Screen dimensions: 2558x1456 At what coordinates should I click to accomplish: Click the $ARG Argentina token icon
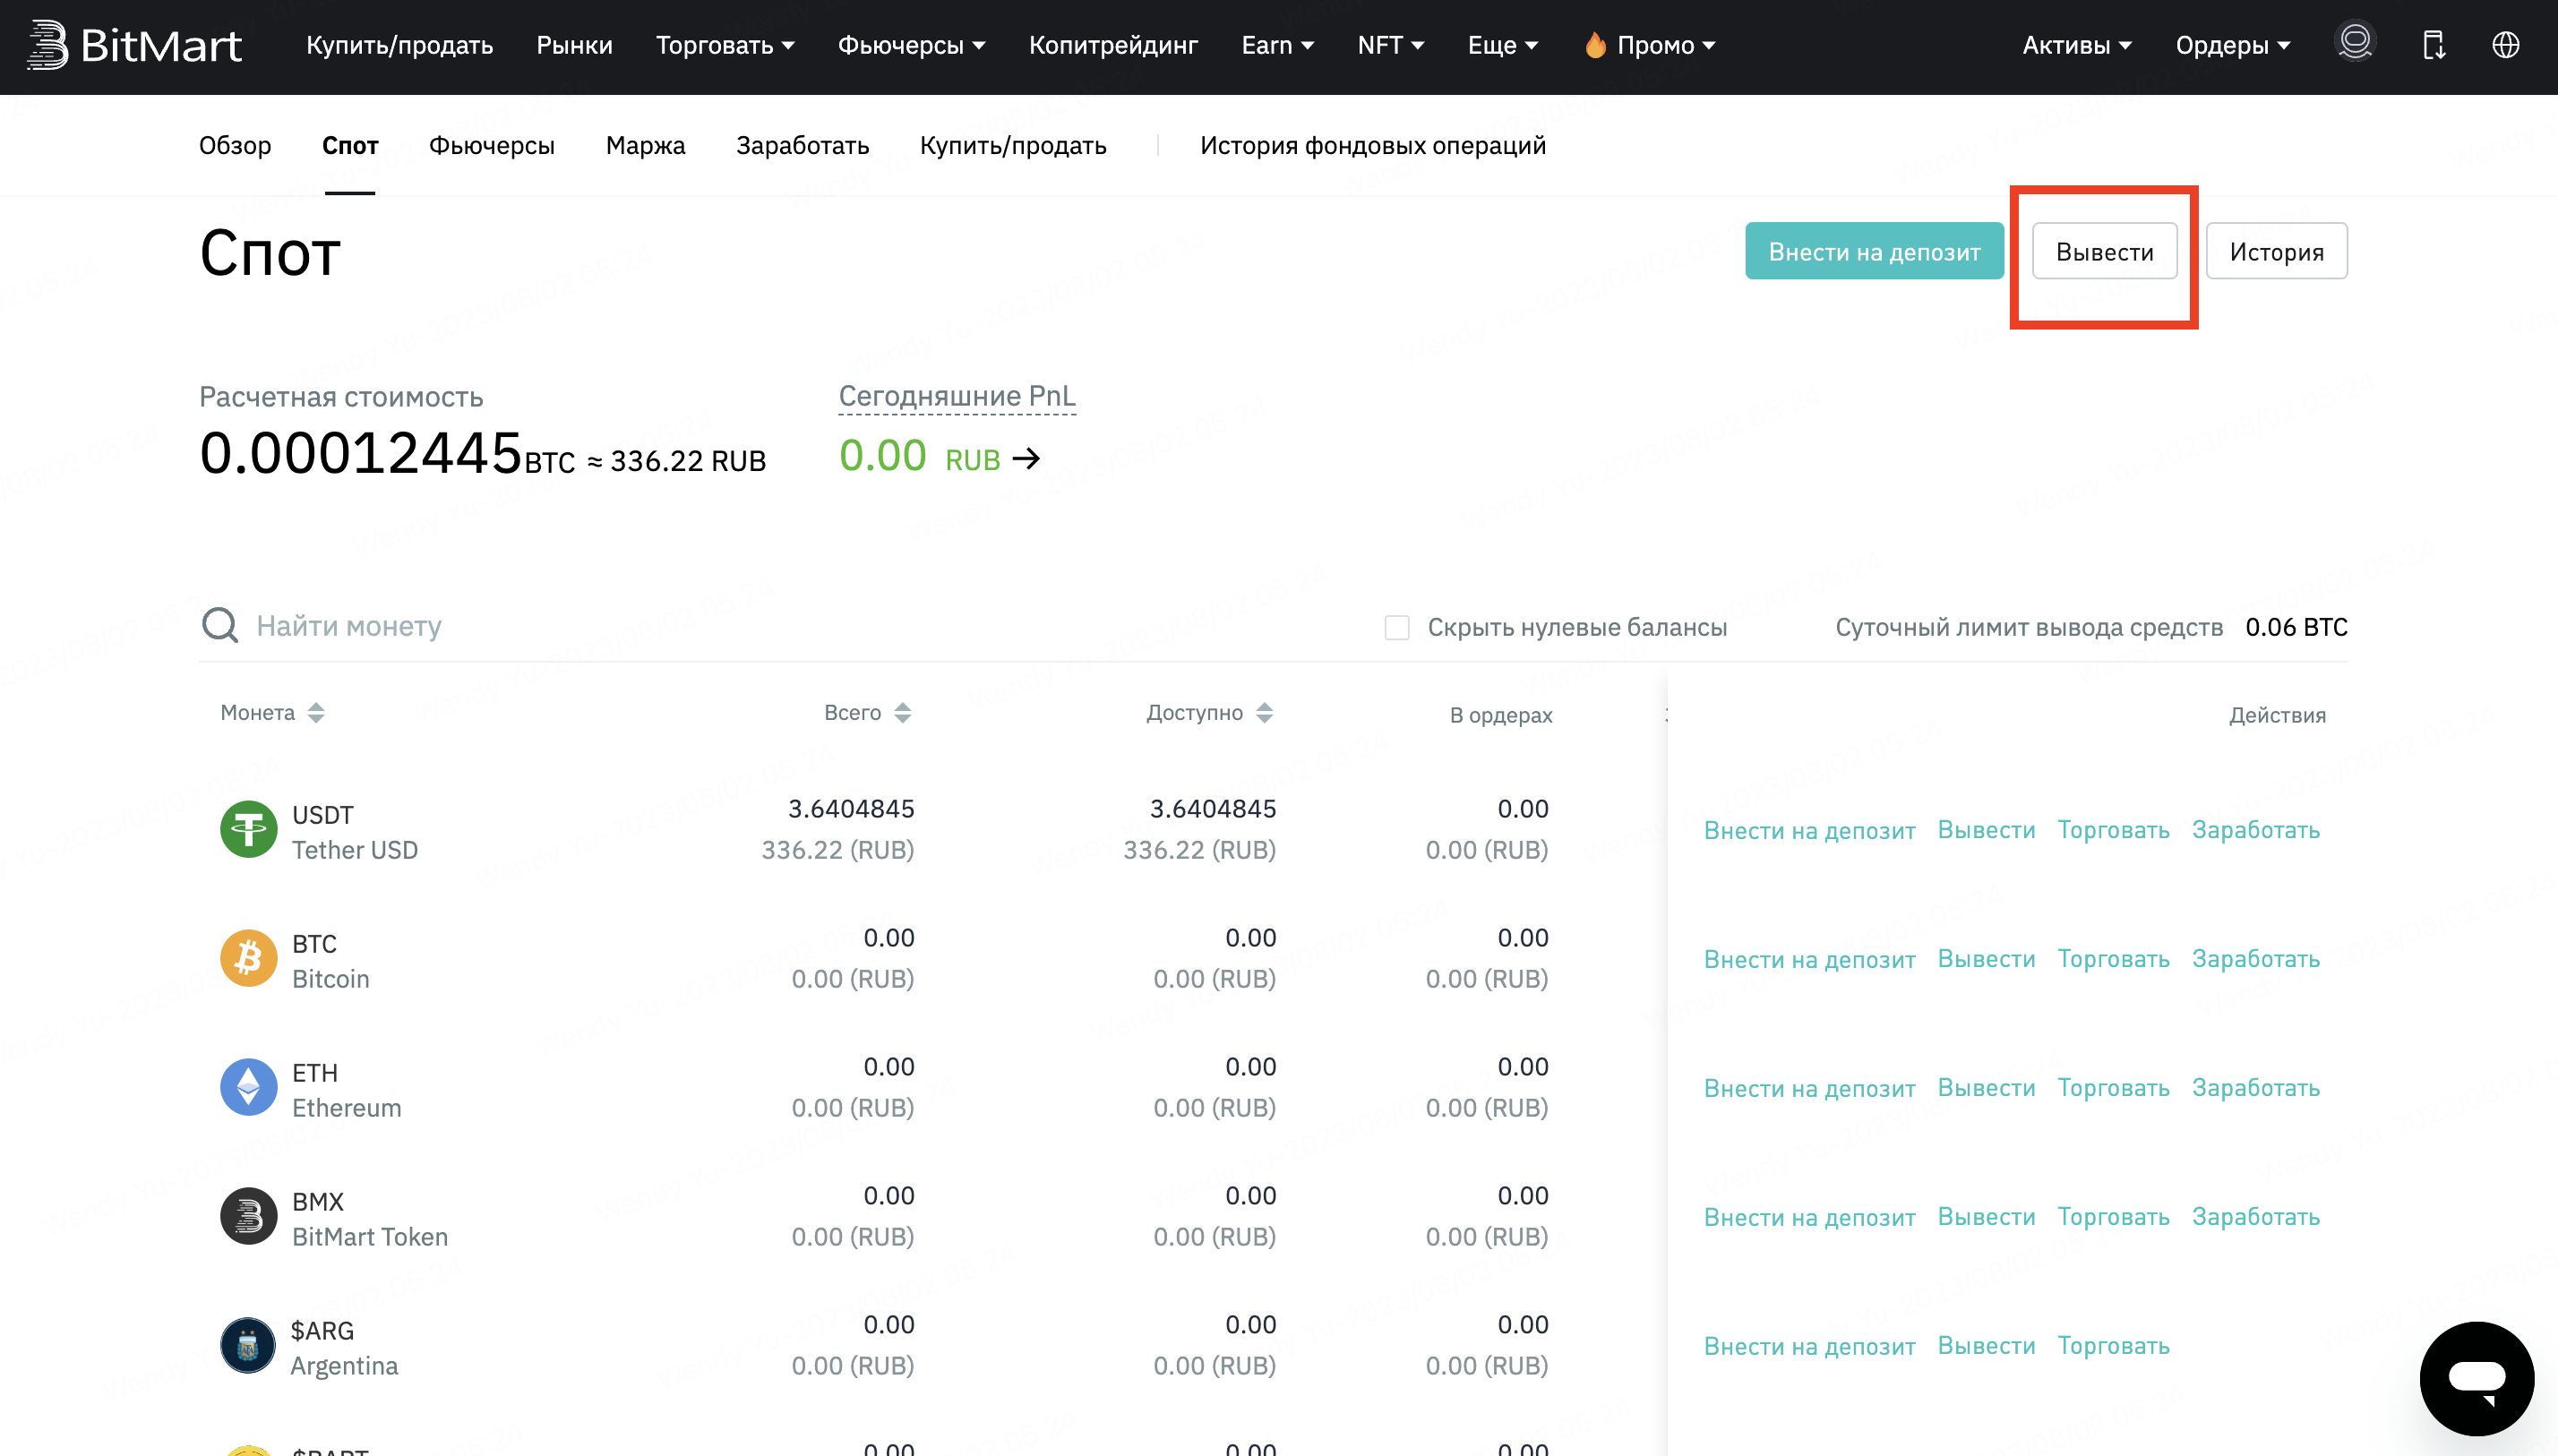[249, 1346]
